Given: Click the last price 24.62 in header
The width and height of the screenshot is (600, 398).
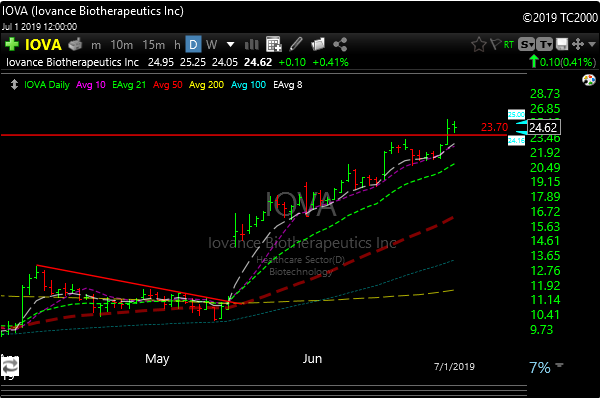Looking at the screenshot, I should tap(258, 62).
